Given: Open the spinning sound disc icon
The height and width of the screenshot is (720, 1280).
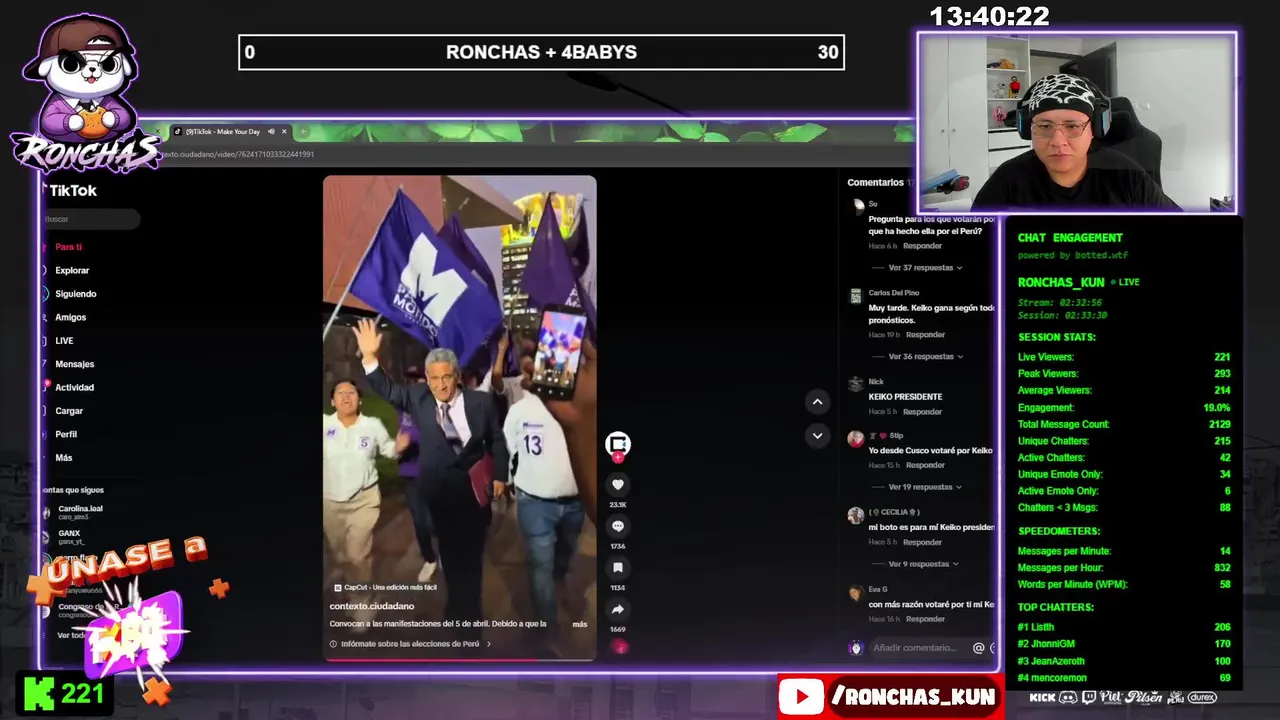Looking at the screenshot, I should (x=620, y=647).
